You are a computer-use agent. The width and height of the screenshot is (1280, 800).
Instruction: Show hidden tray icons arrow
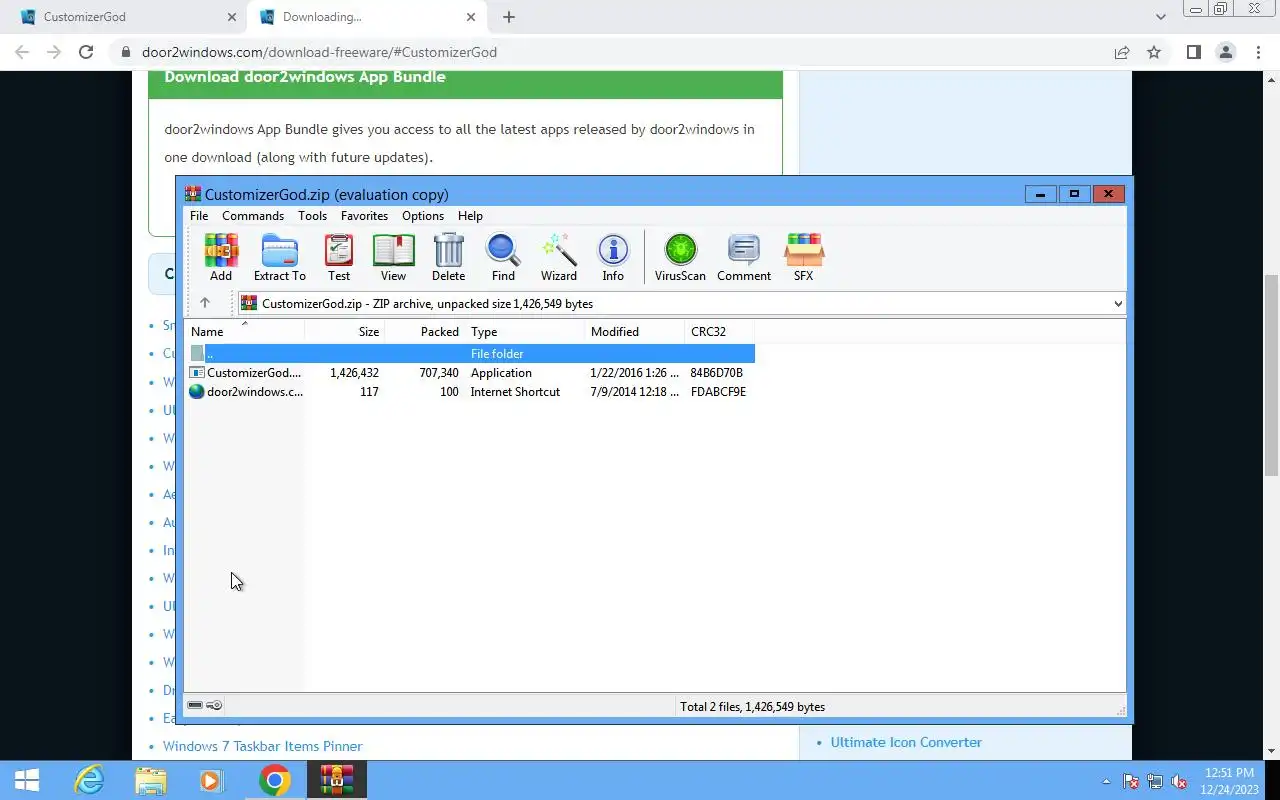1106,781
